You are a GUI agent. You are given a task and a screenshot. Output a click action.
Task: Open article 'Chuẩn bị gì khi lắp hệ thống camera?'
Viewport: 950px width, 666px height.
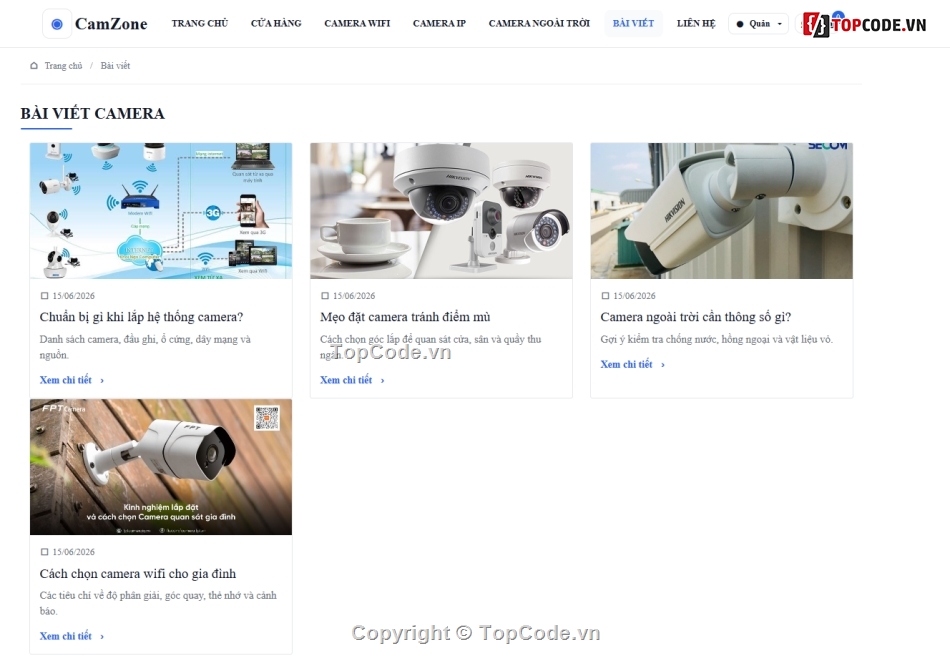pos(141,317)
